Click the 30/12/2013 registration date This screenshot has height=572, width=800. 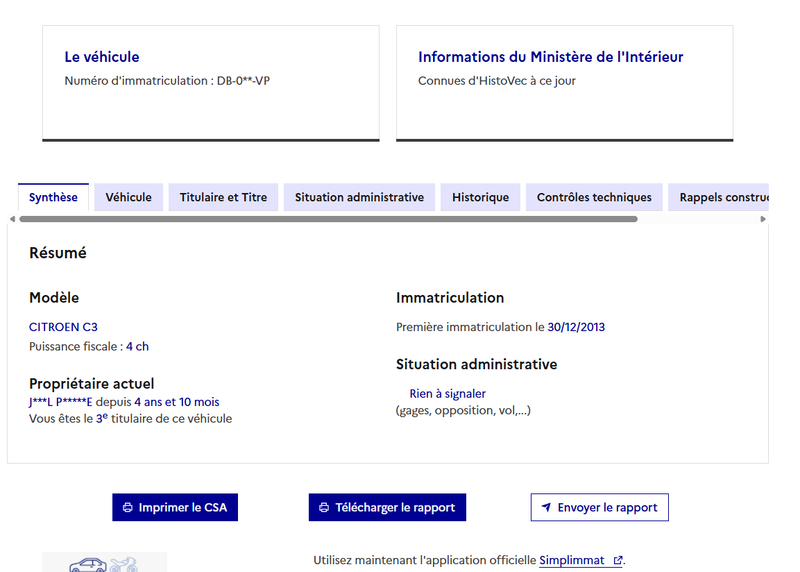pos(576,327)
